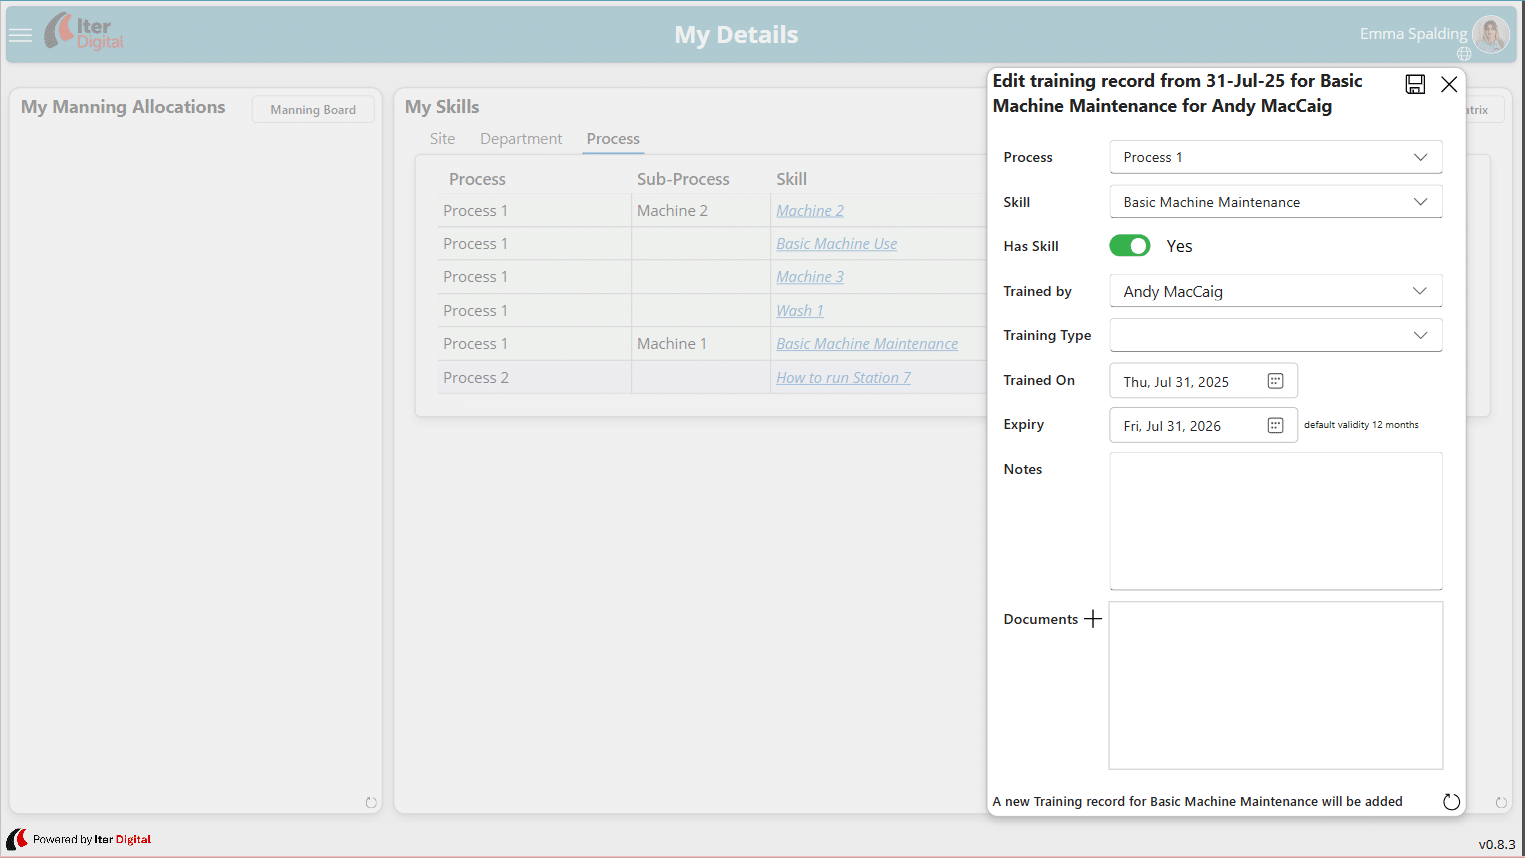Open the hamburger navigation menu
The height and width of the screenshot is (858, 1525).
pyautogui.click(x=20, y=35)
